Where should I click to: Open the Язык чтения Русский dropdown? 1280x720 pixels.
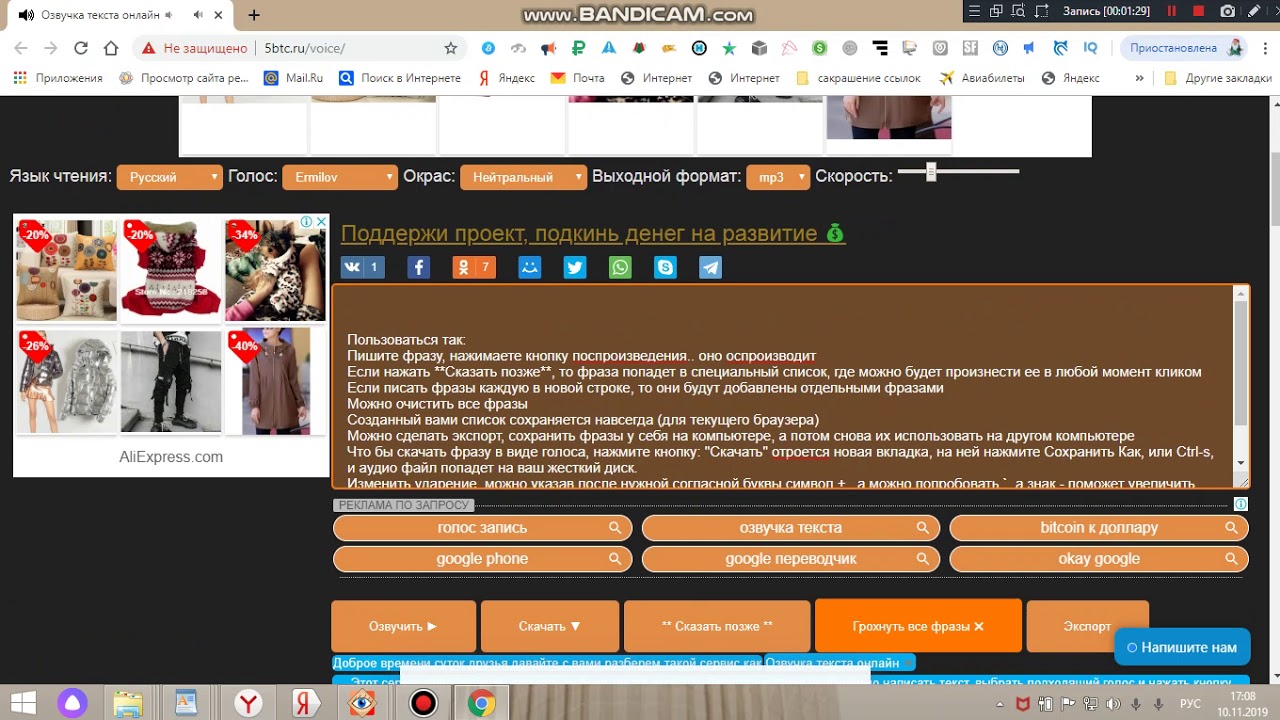(x=169, y=177)
